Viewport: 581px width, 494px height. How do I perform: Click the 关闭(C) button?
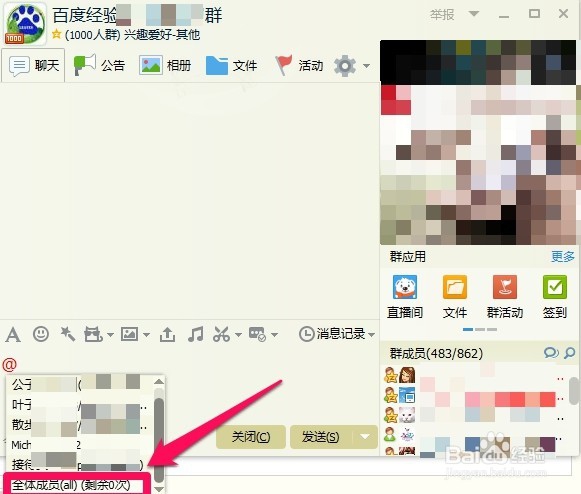coord(251,437)
